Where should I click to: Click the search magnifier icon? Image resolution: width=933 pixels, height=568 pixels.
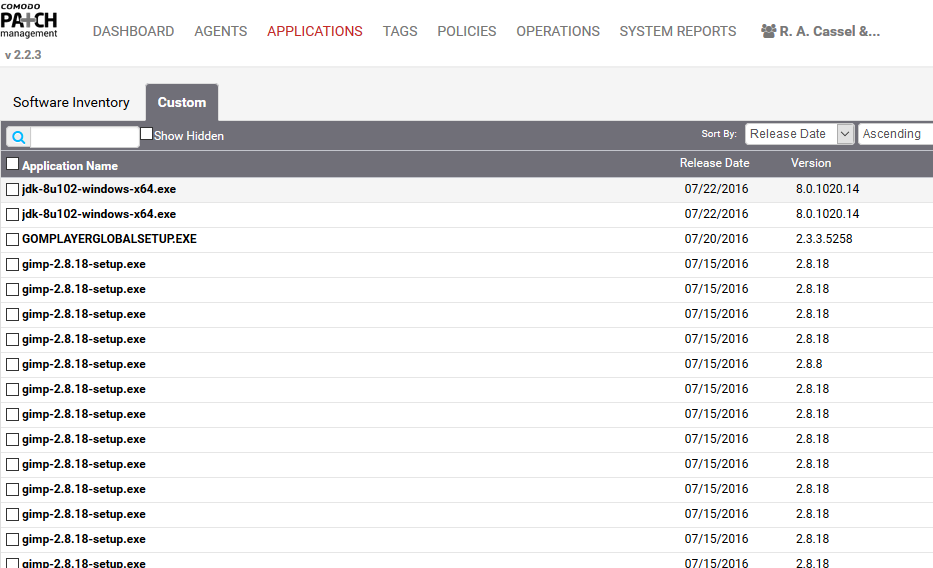[x=18, y=137]
